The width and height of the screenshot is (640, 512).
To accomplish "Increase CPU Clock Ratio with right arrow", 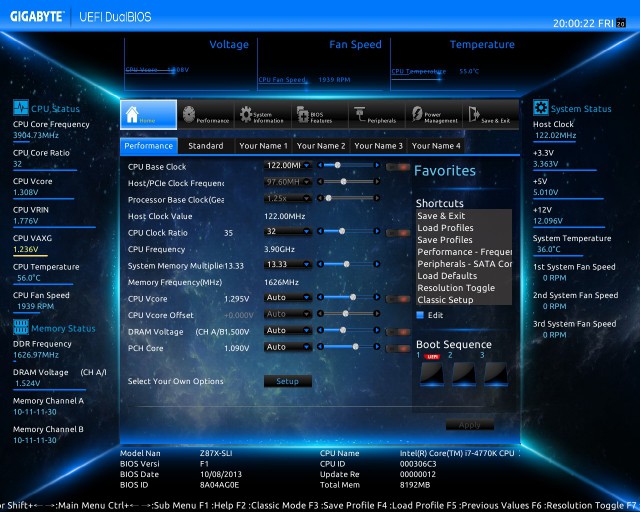I will point(377,231).
